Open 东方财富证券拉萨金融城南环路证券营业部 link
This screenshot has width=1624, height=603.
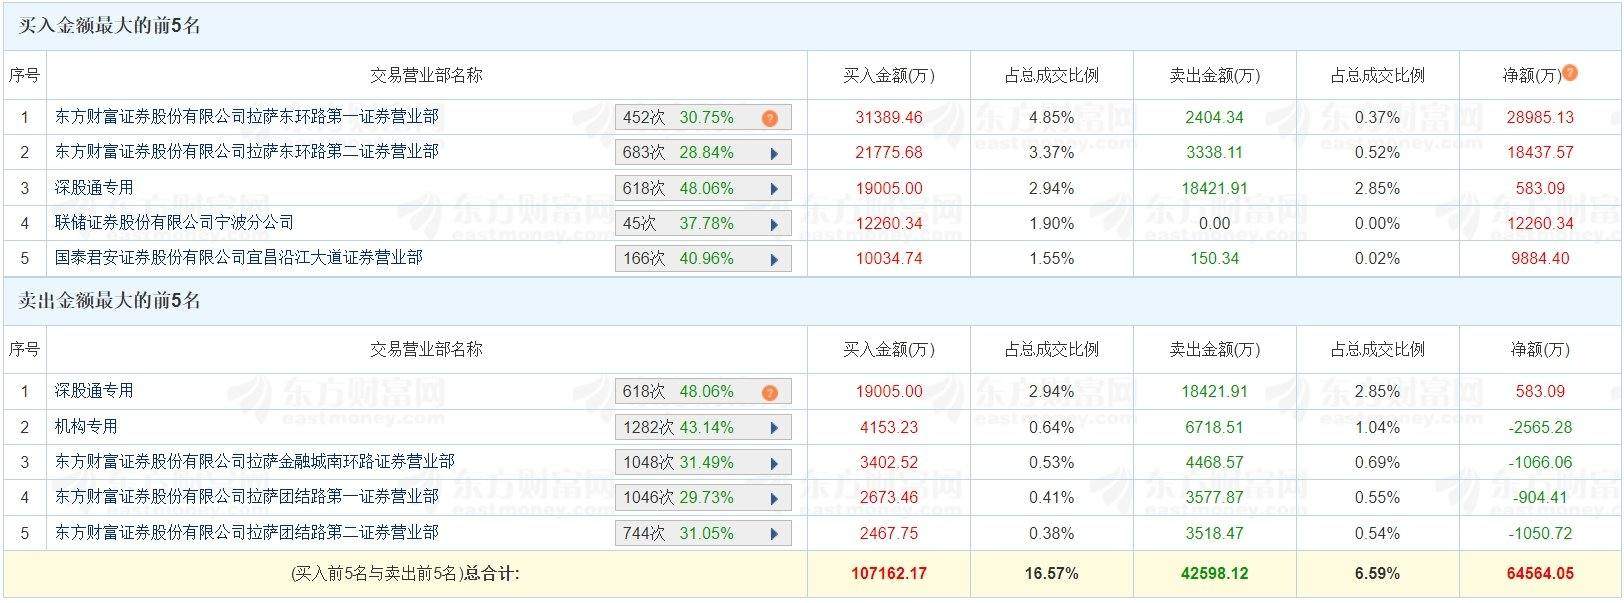254,462
